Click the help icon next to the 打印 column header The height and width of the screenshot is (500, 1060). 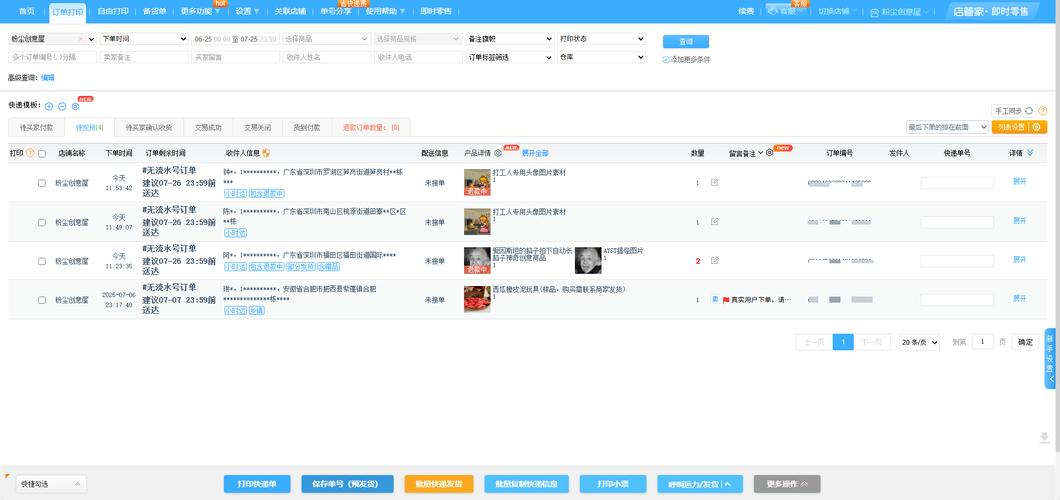[x=30, y=153]
